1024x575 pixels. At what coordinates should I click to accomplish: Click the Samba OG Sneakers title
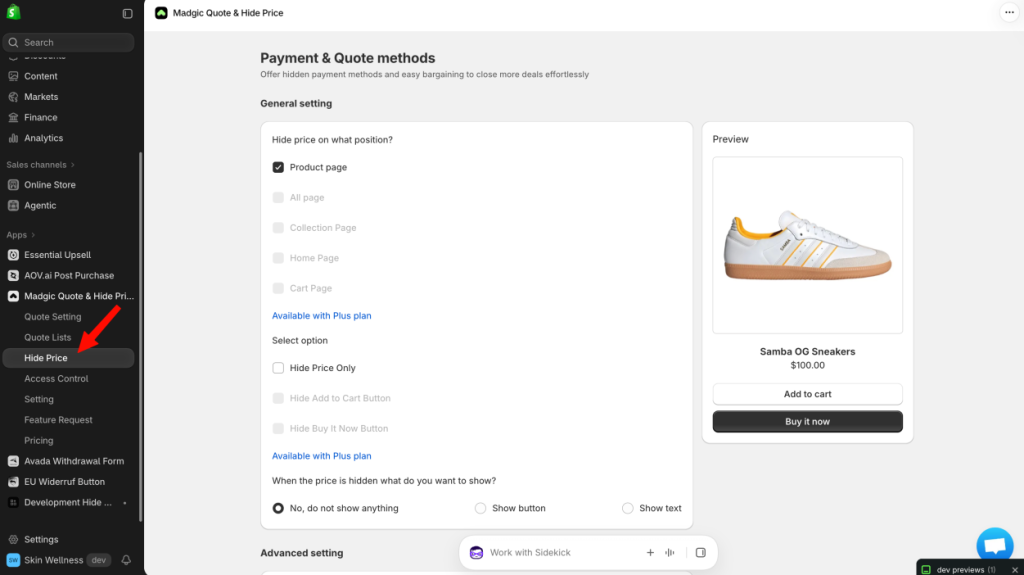(x=807, y=352)
